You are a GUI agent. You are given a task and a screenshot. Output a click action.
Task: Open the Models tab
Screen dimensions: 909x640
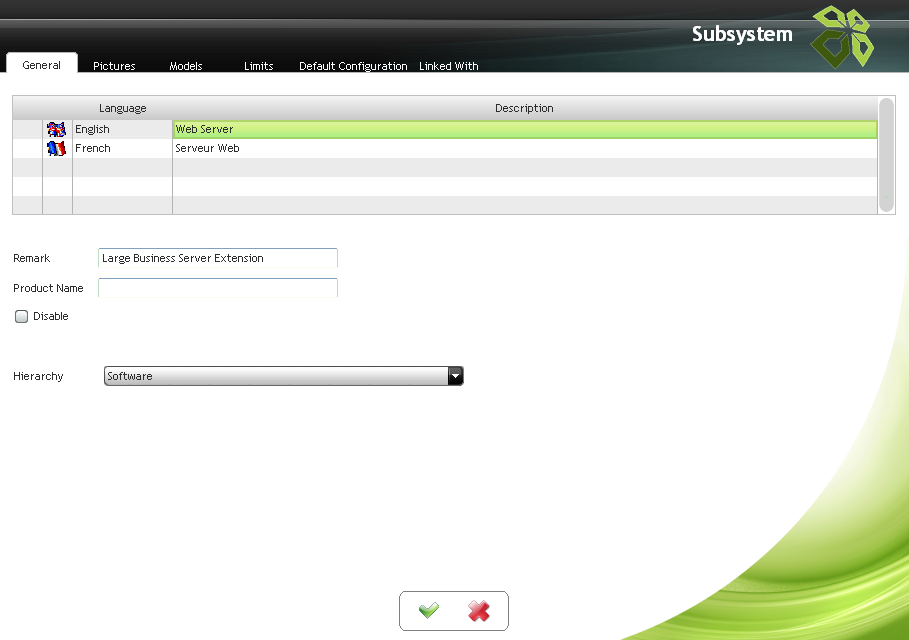click(186, 66)
